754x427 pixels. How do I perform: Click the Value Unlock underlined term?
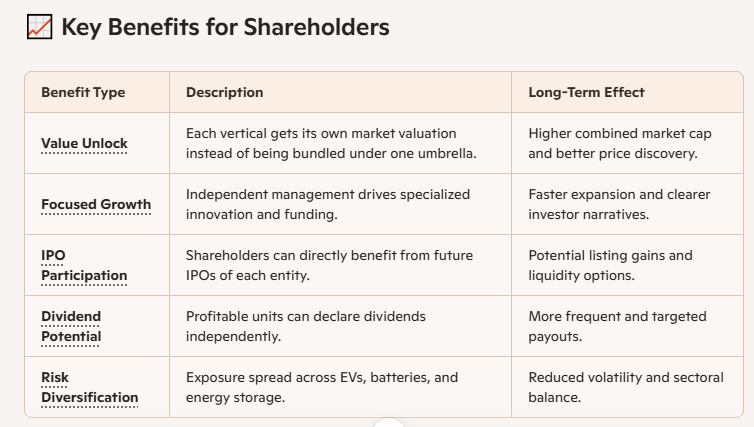84,143
